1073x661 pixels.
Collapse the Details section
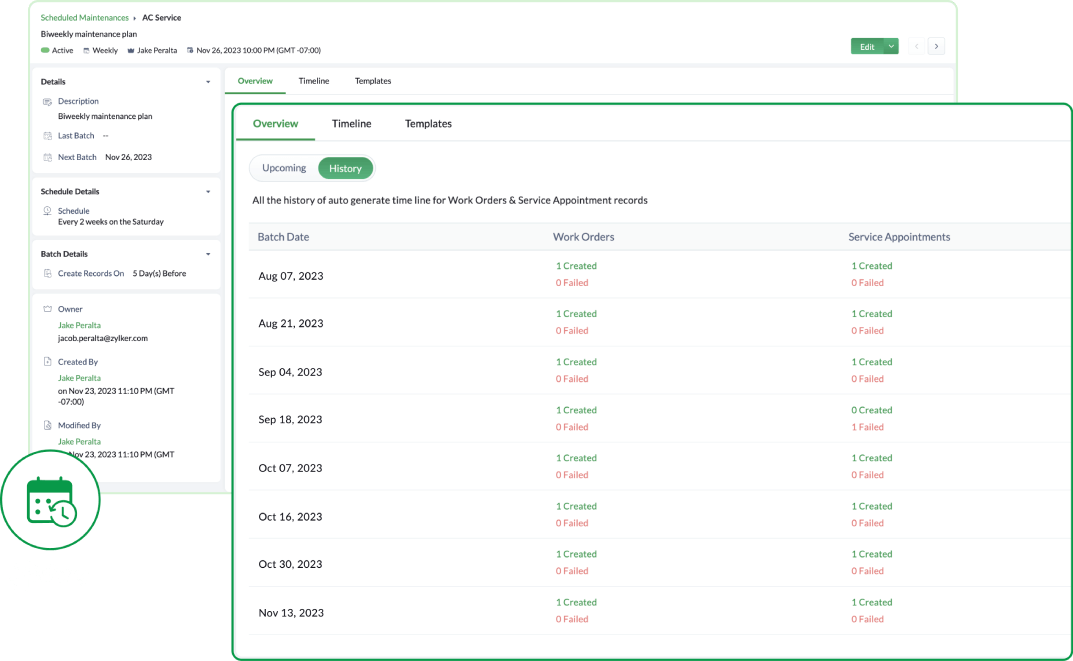[x=208, y=82]
